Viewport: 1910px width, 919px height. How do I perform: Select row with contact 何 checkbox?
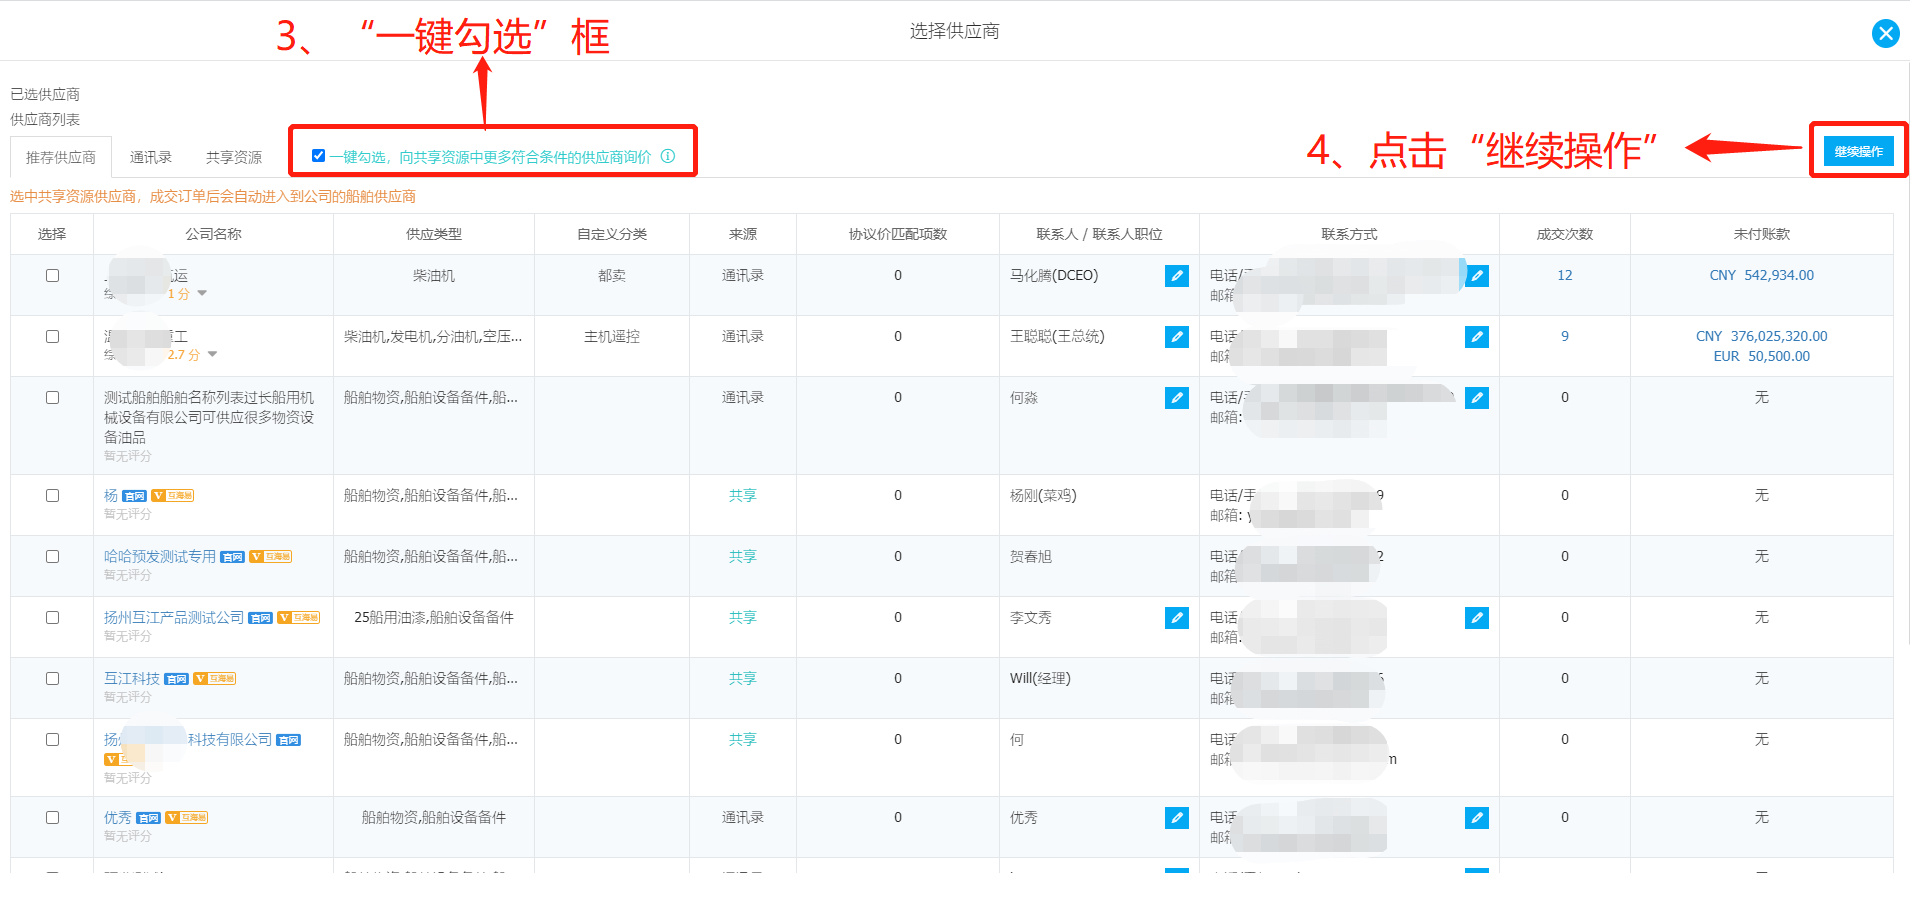point(52,740)
